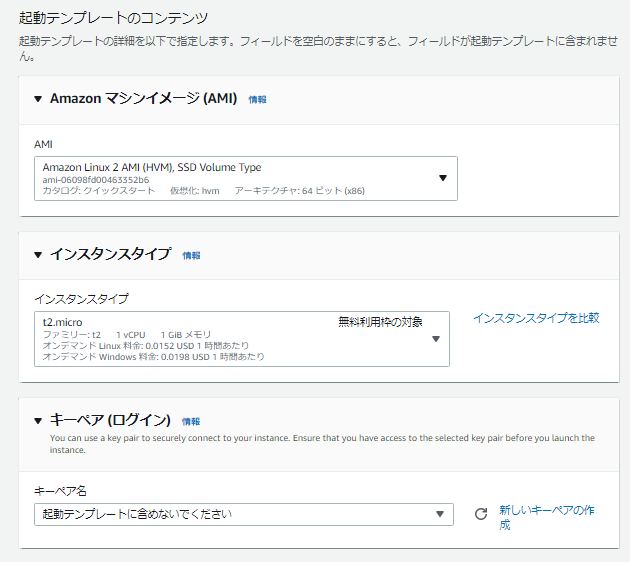
Task: Click the ami-06098fd00463352b6 ID text
Action: [96, 180]
